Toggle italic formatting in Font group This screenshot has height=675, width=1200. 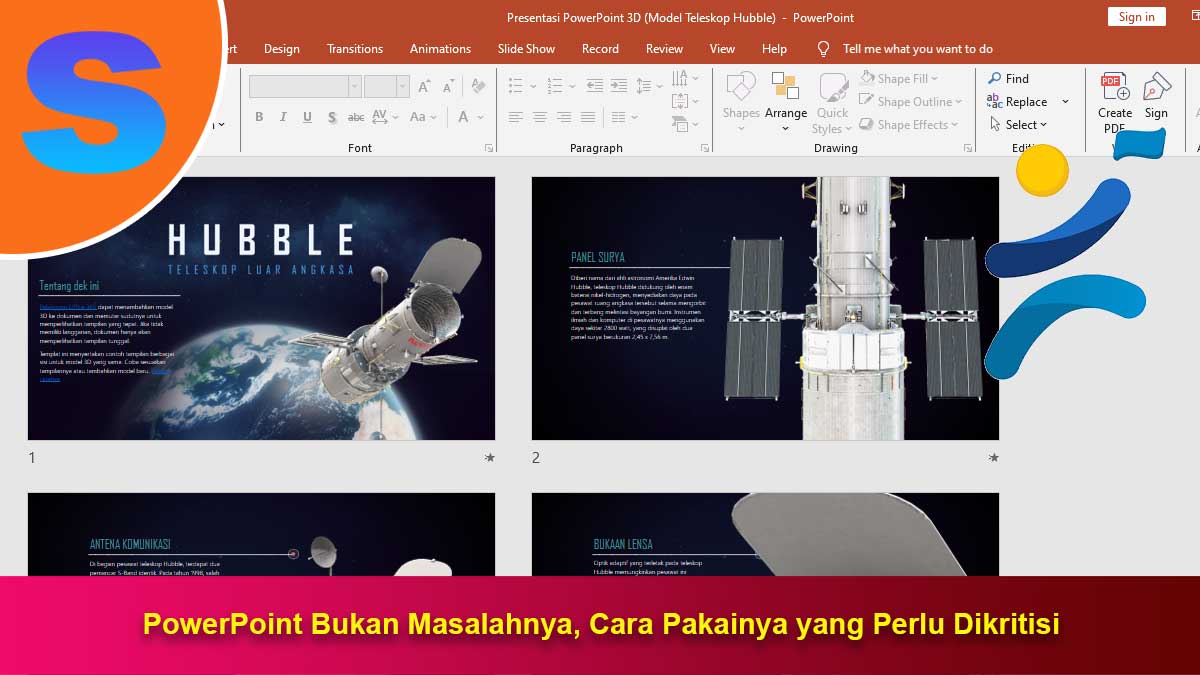tap(282, 117)
